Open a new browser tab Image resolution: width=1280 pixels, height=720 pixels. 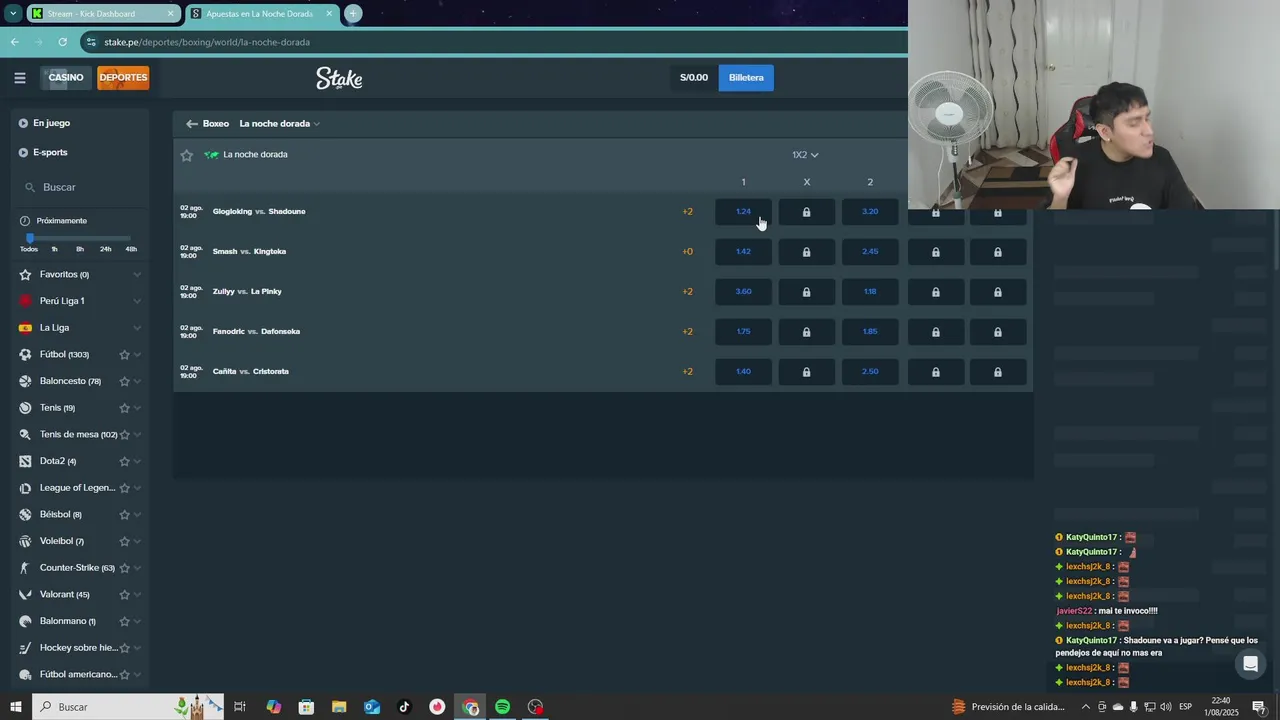click(353, 14)
